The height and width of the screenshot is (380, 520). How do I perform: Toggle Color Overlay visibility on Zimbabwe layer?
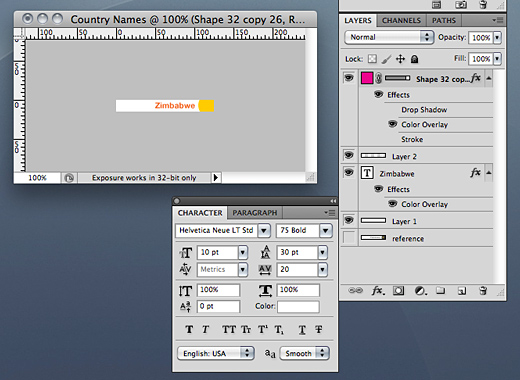(x=393, y=203)
